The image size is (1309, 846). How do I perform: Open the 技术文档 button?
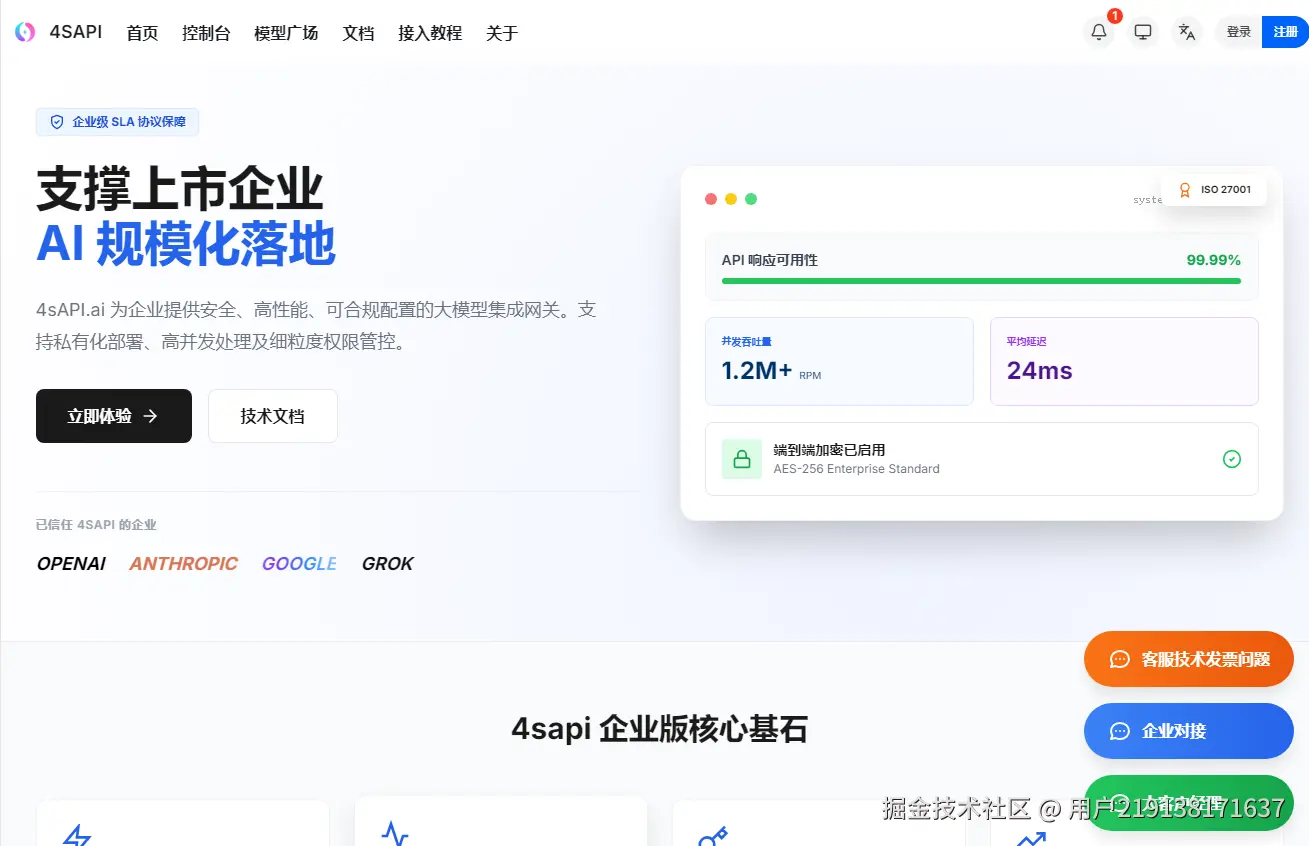click(x=272, y=416)
